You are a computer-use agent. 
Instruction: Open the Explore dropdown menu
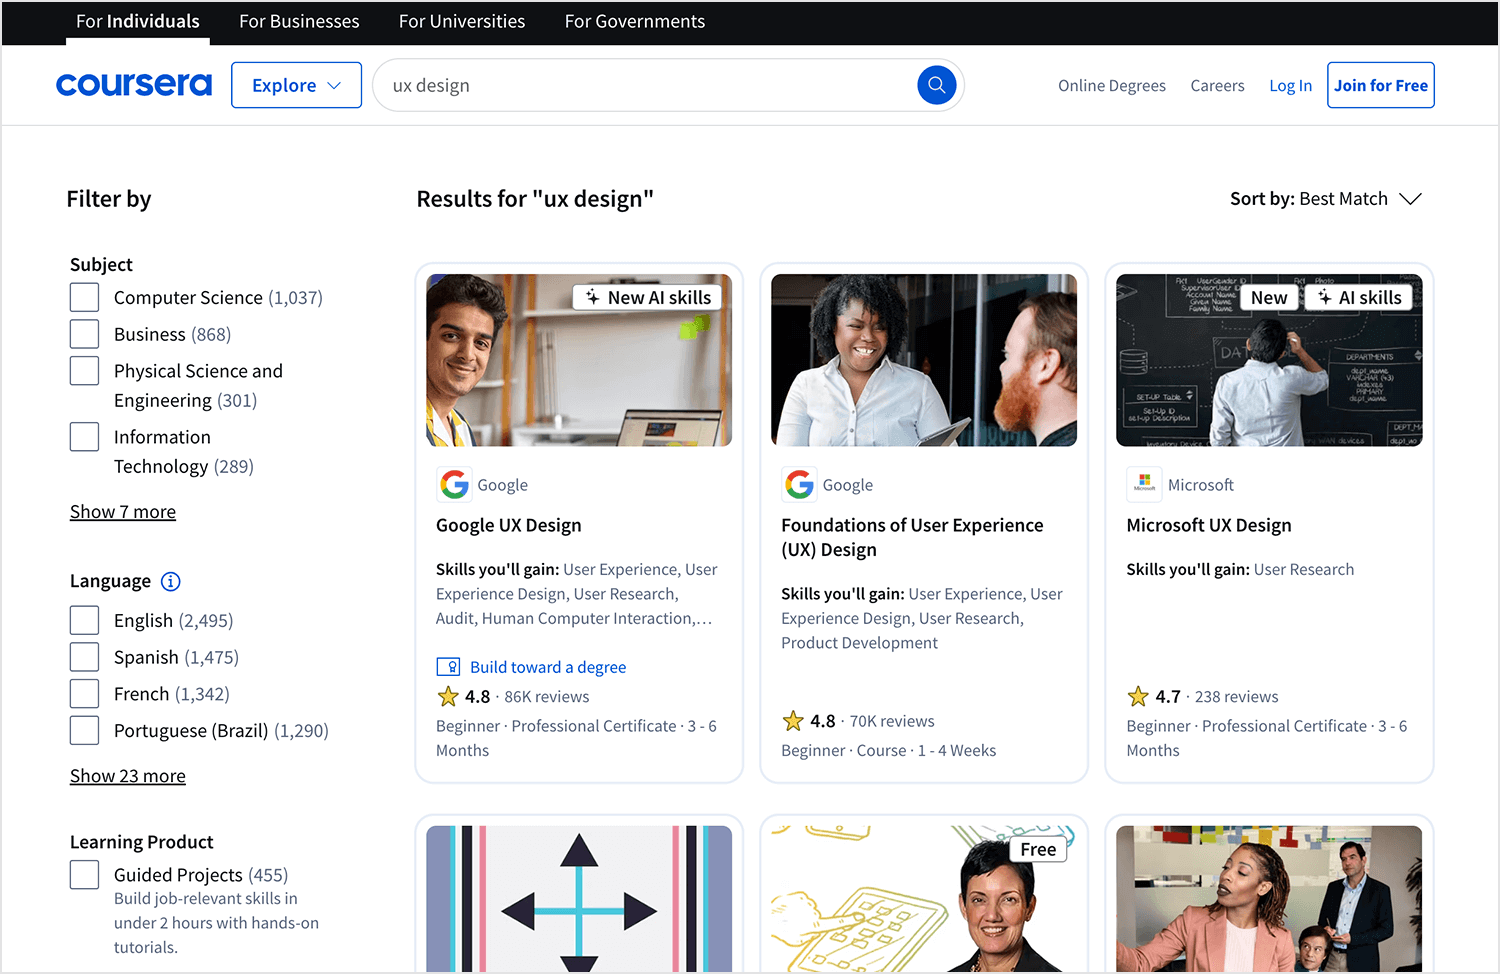[296, 85]
